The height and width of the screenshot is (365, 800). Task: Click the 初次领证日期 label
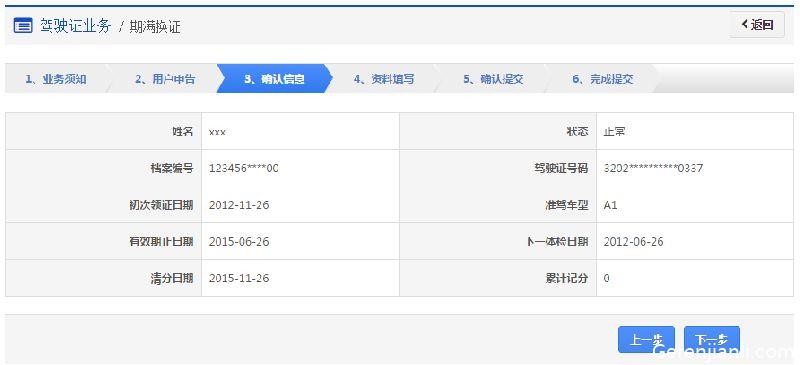click(161, 205)
